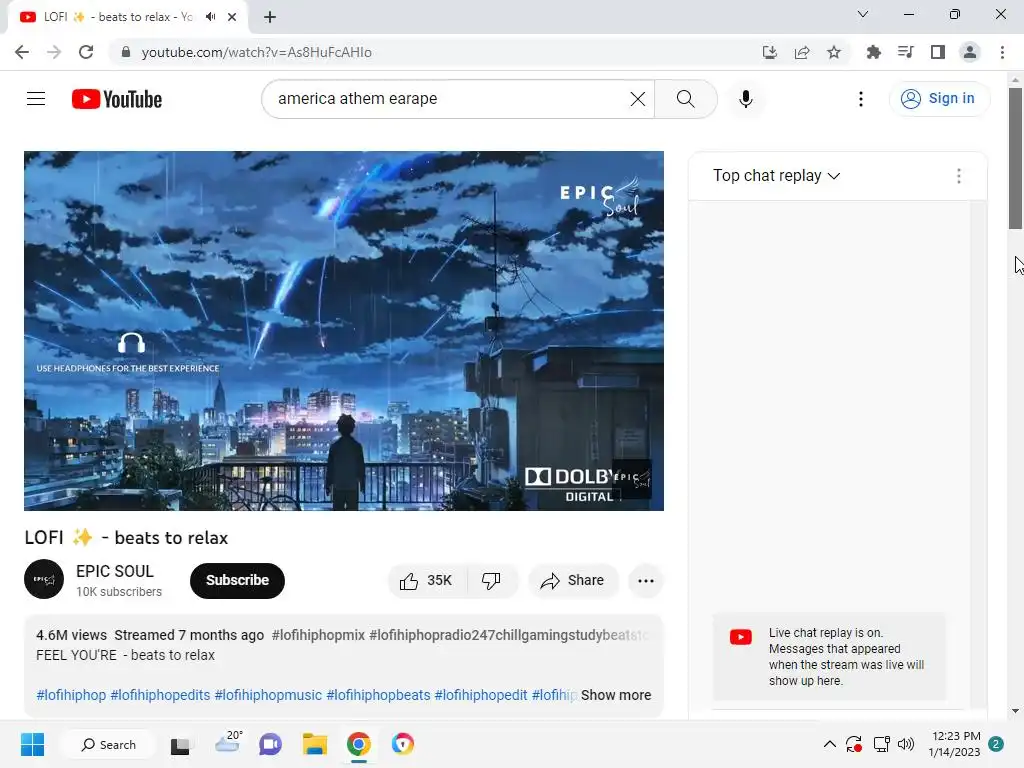Share this page from the address bar
The height and width of the screenshot is (768, 1024).
click(x=802, y=52)
